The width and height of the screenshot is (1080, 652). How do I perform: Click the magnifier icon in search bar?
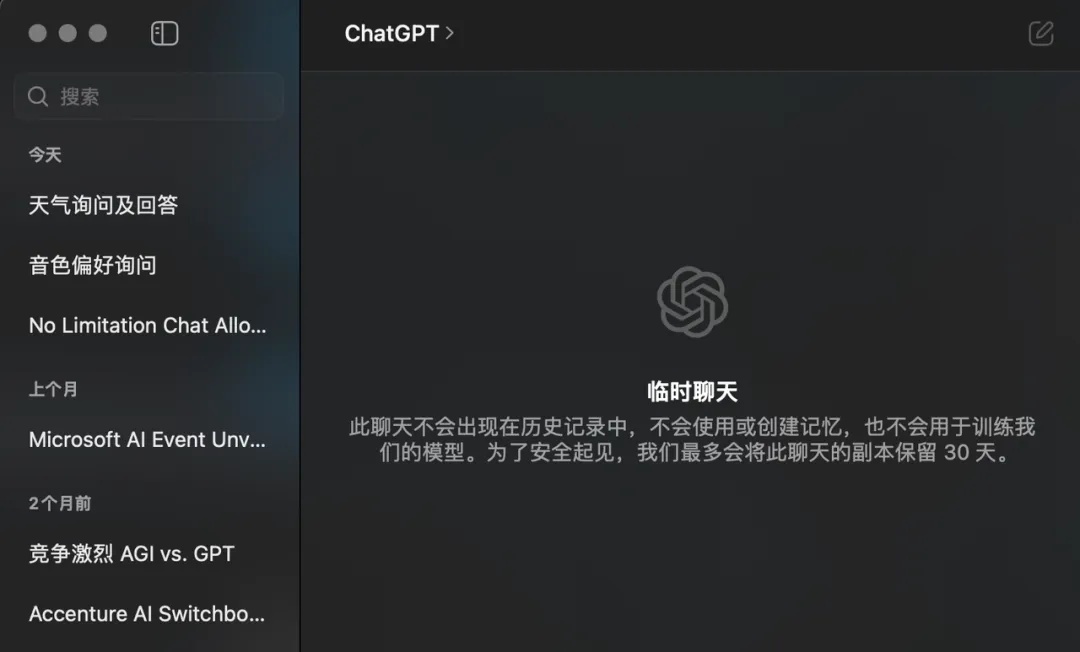pos(38,96)
